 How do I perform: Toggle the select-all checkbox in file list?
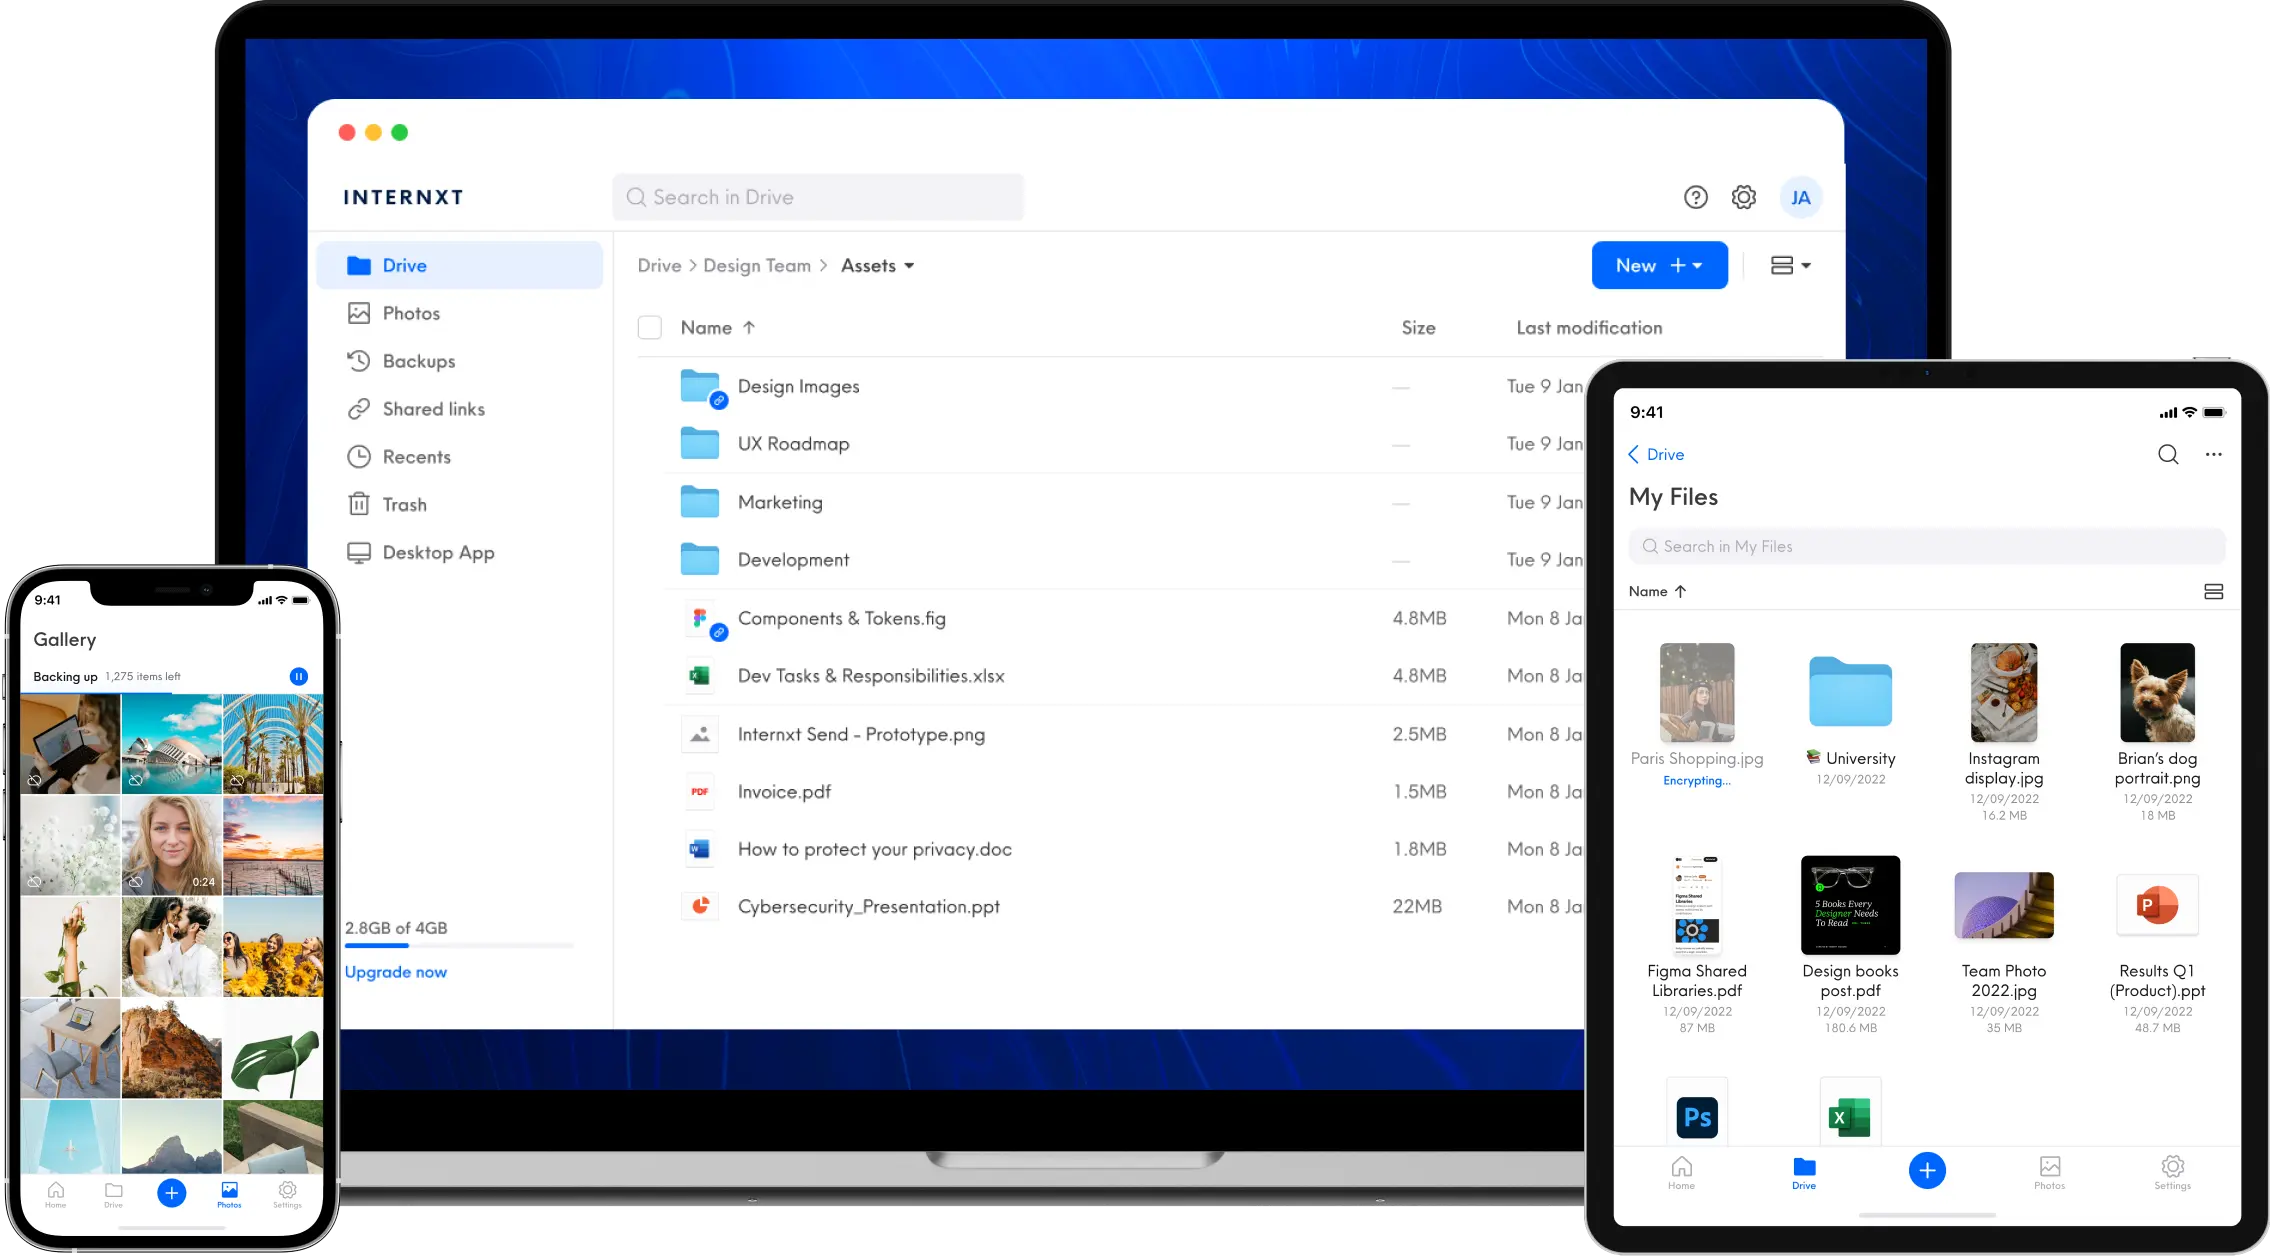tap(649, 326)
